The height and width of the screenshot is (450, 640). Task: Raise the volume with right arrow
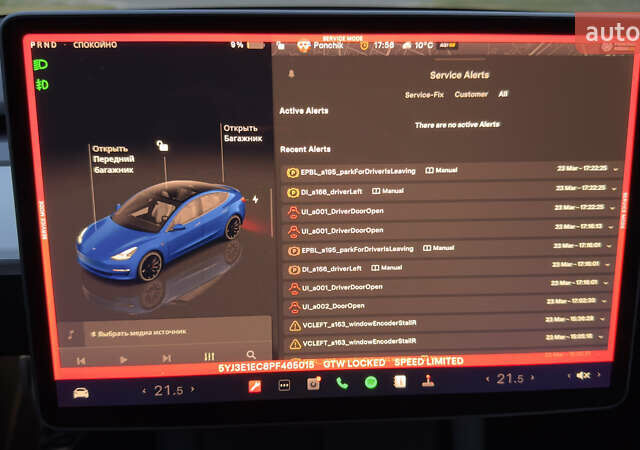tap(599, 374)
